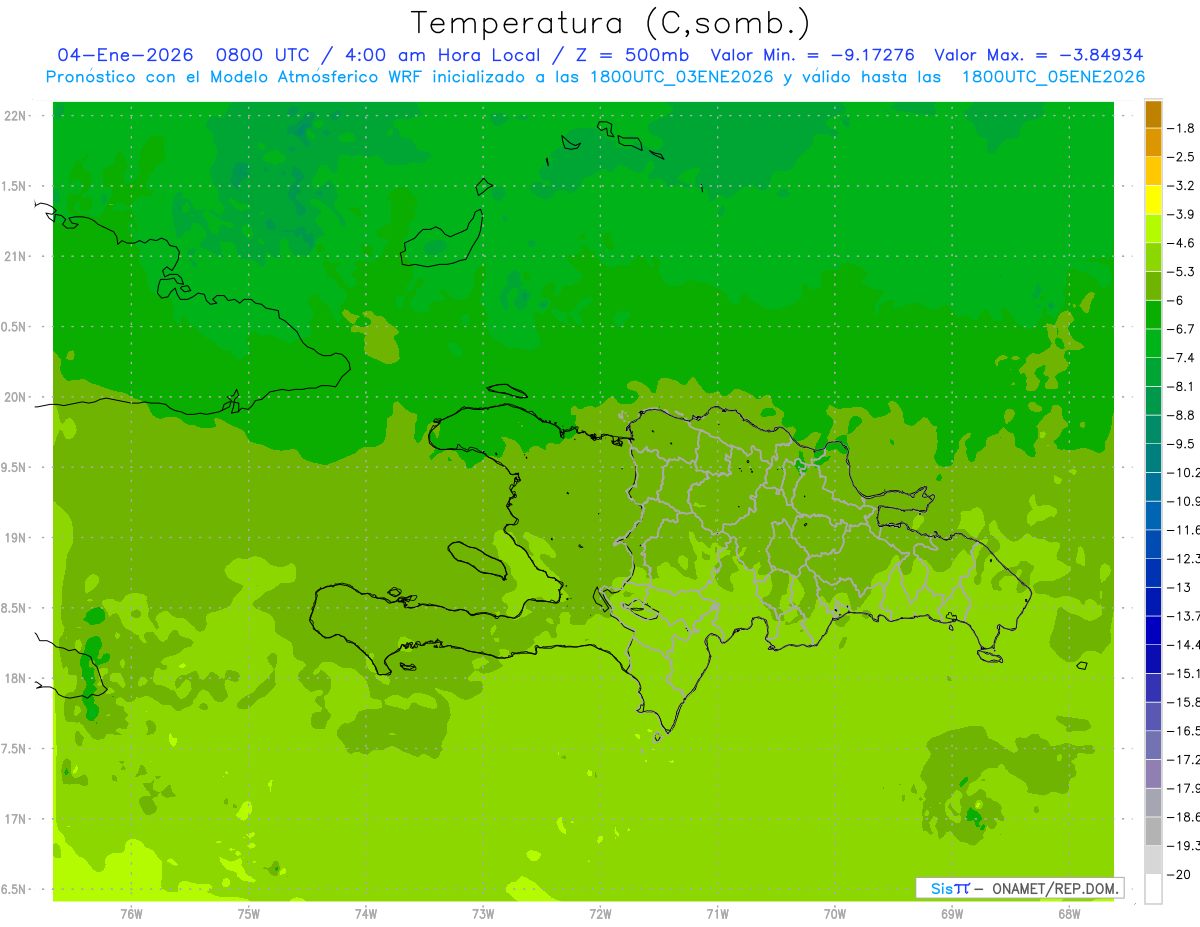The width and height of the screenshot is (1200, 927).
Task: Click the brown-orange swatch above the -1.8 label
Action: (x=1153, y=114)
